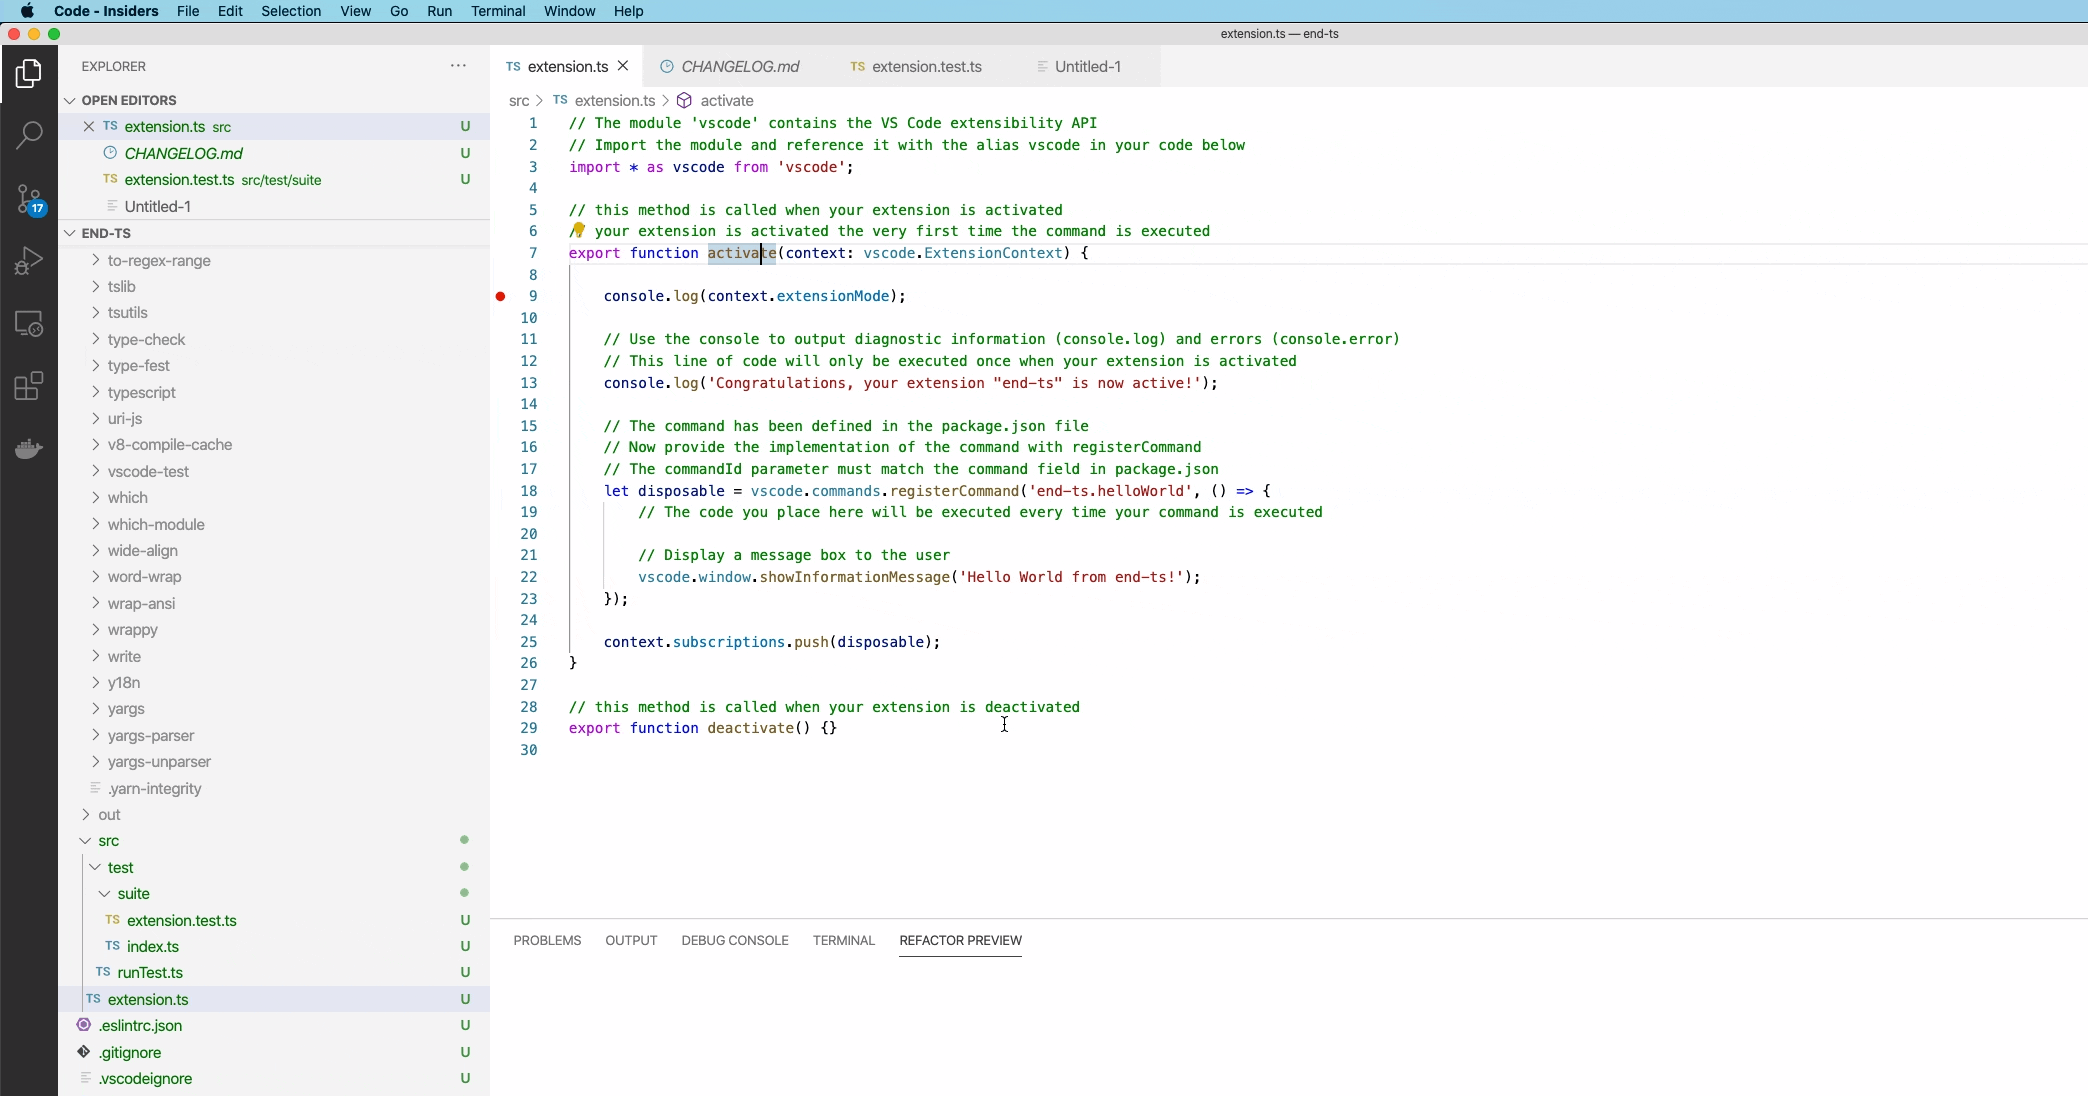Open the Extensions view

coord(29,386)
